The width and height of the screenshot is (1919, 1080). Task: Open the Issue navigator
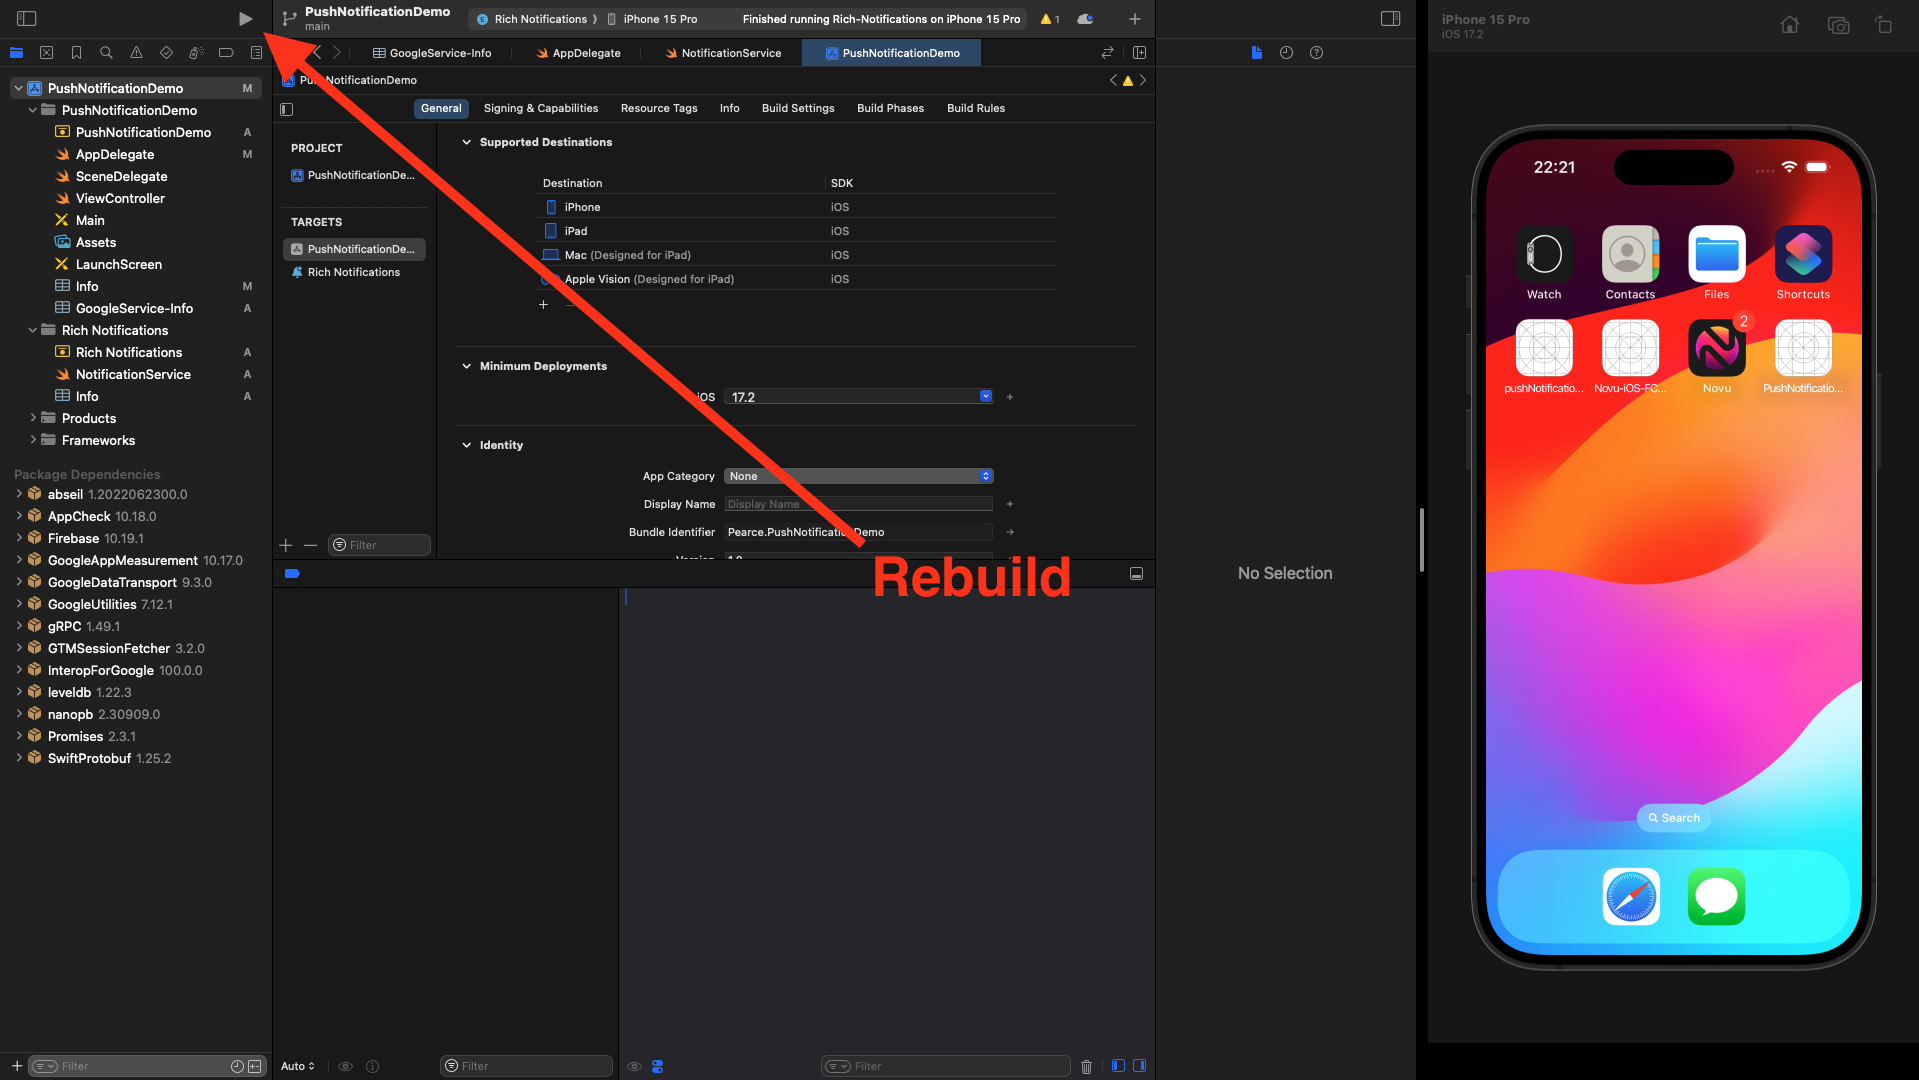136,53
